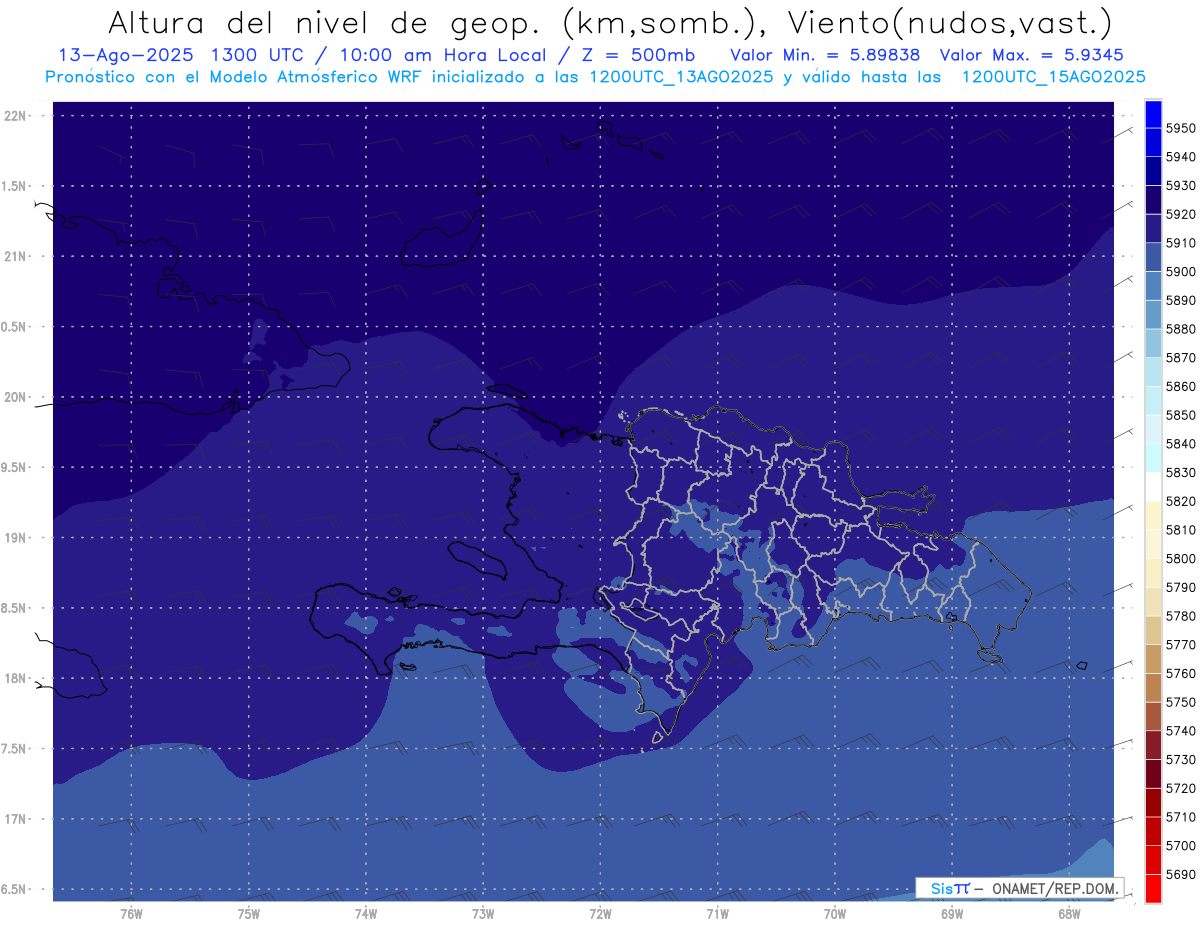The image size is (1200, 927).
Task: Click the 22N latitude label
Action: 15,116
